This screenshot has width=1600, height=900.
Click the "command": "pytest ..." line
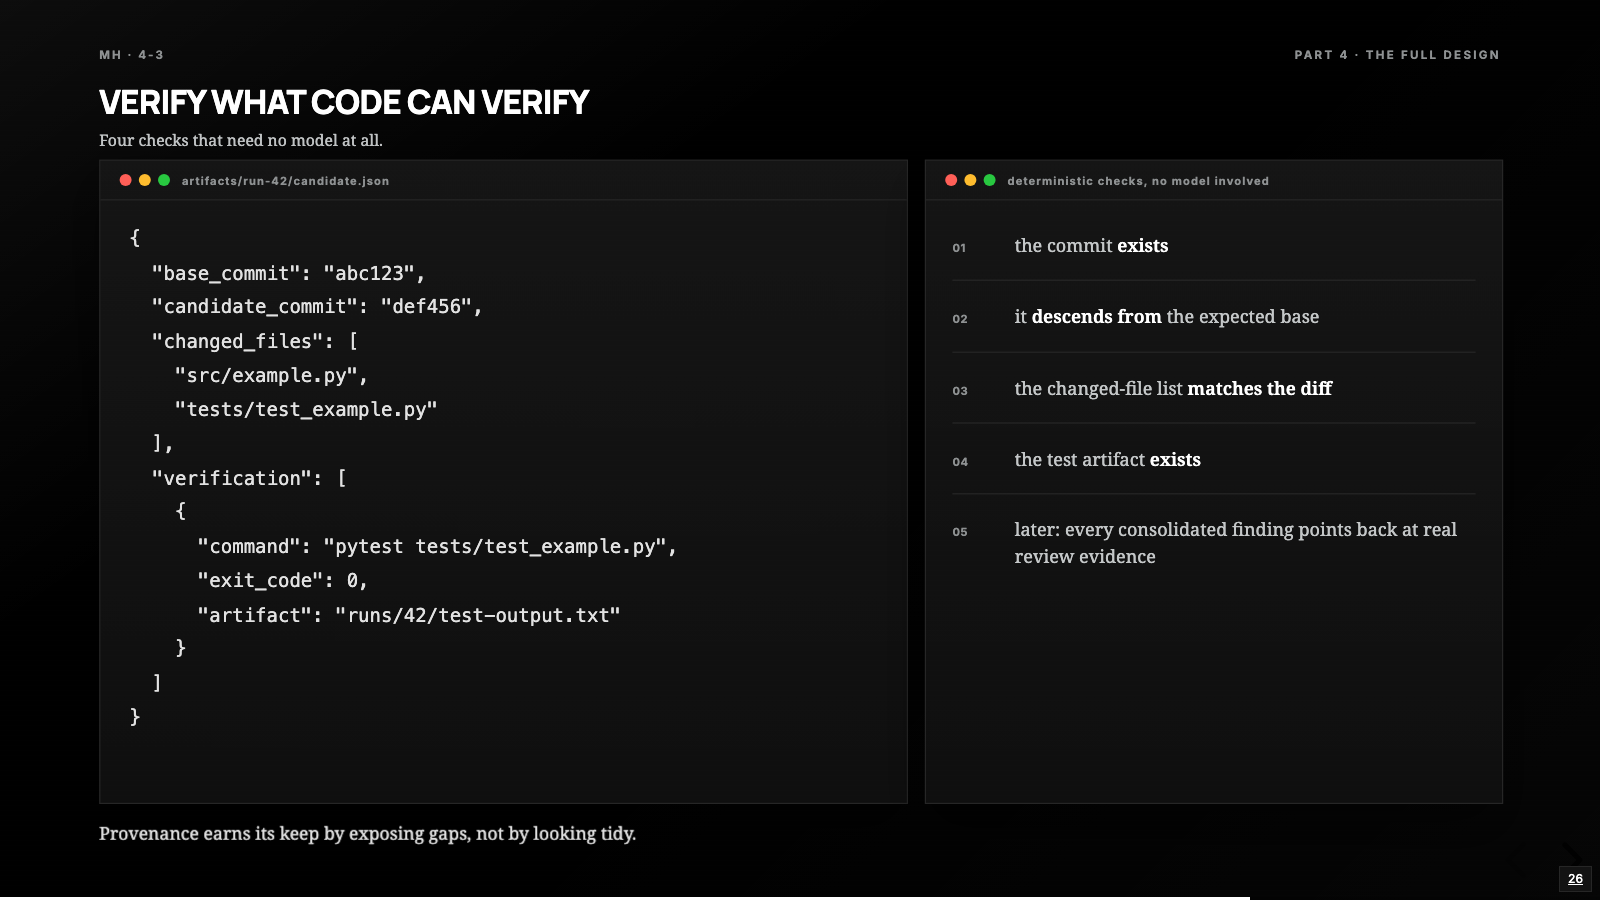(437, 546)
